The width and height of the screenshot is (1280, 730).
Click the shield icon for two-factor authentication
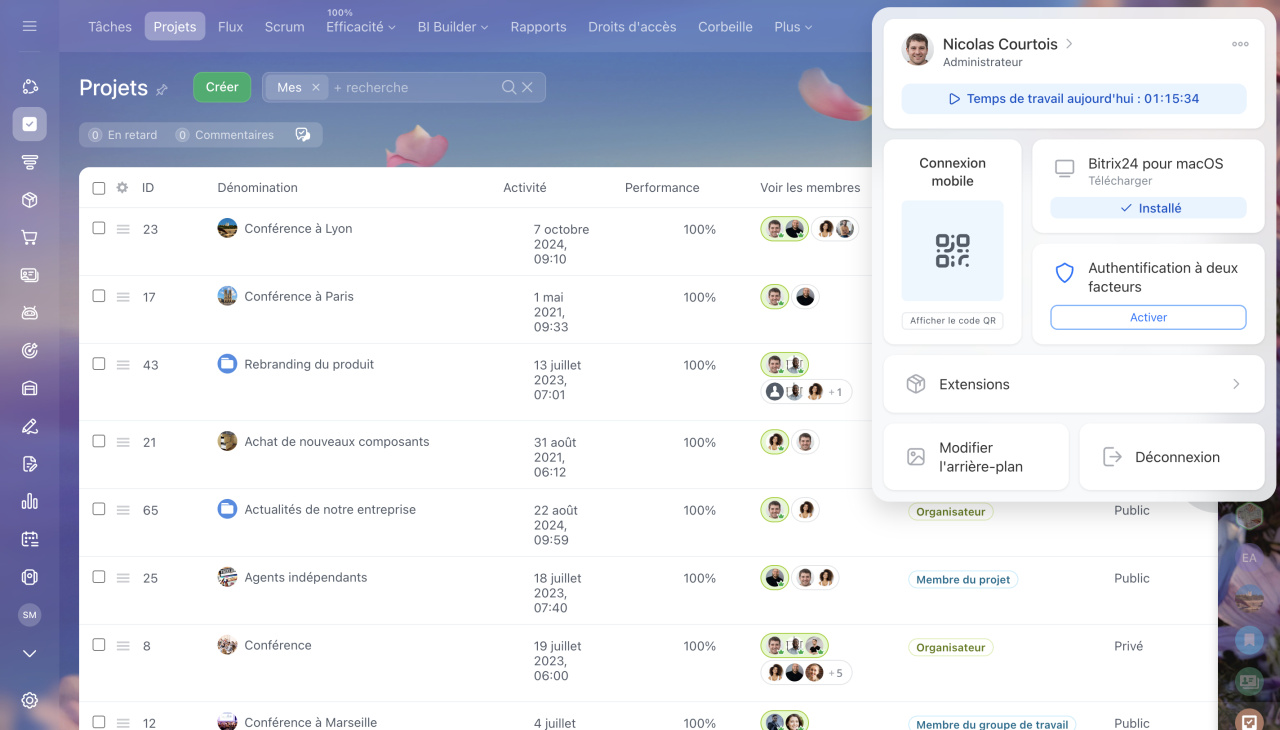click(1065, 273)
